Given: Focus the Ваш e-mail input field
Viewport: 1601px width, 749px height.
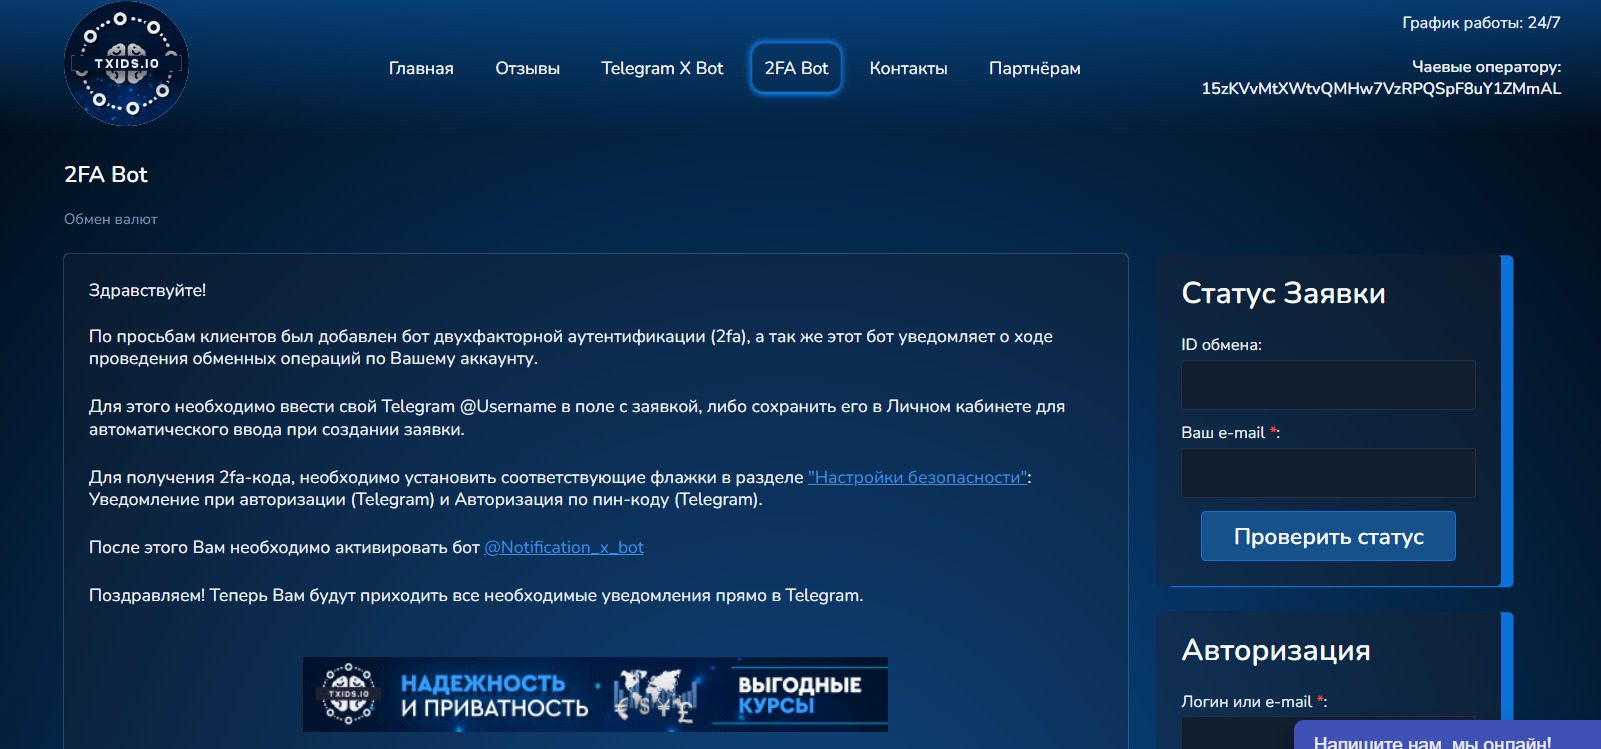Looking at the screenshot, I should (1328, 473).
